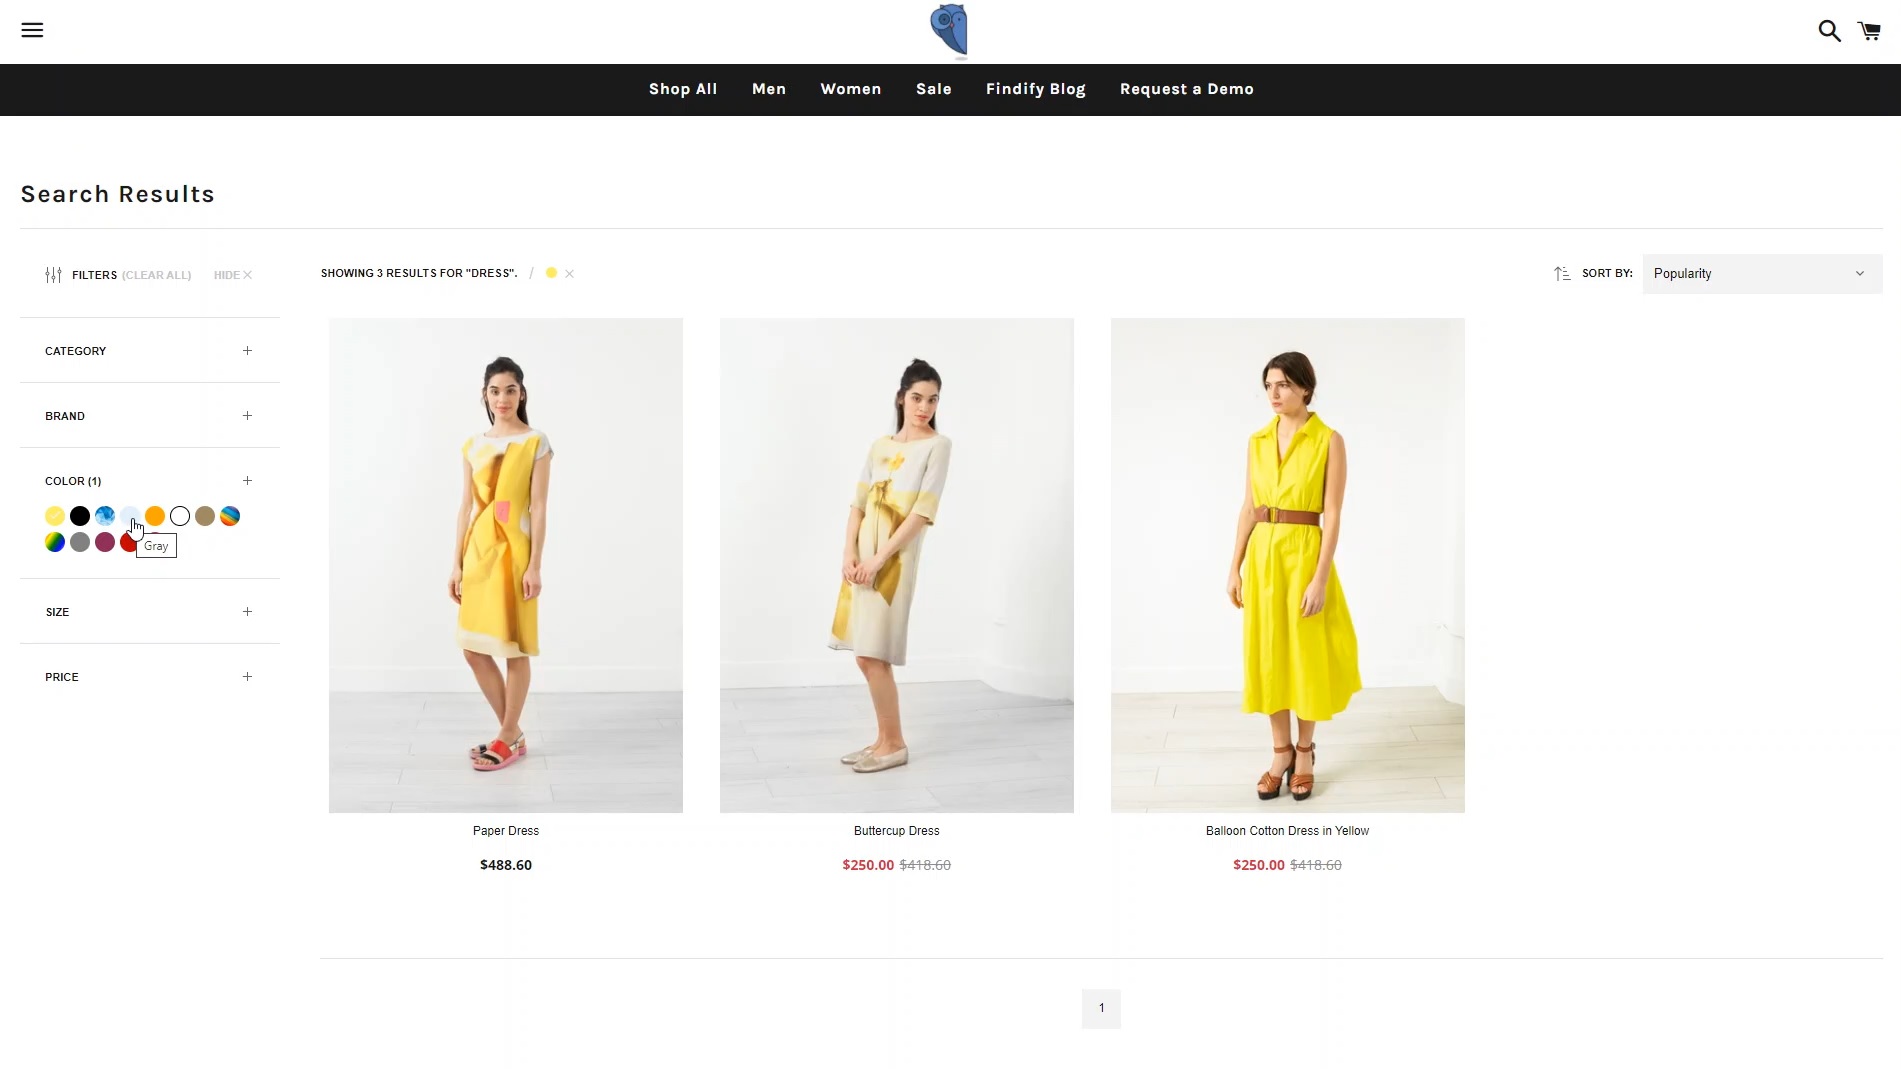
Task: Go to the Sale menu item
Action: click(934, 89)
